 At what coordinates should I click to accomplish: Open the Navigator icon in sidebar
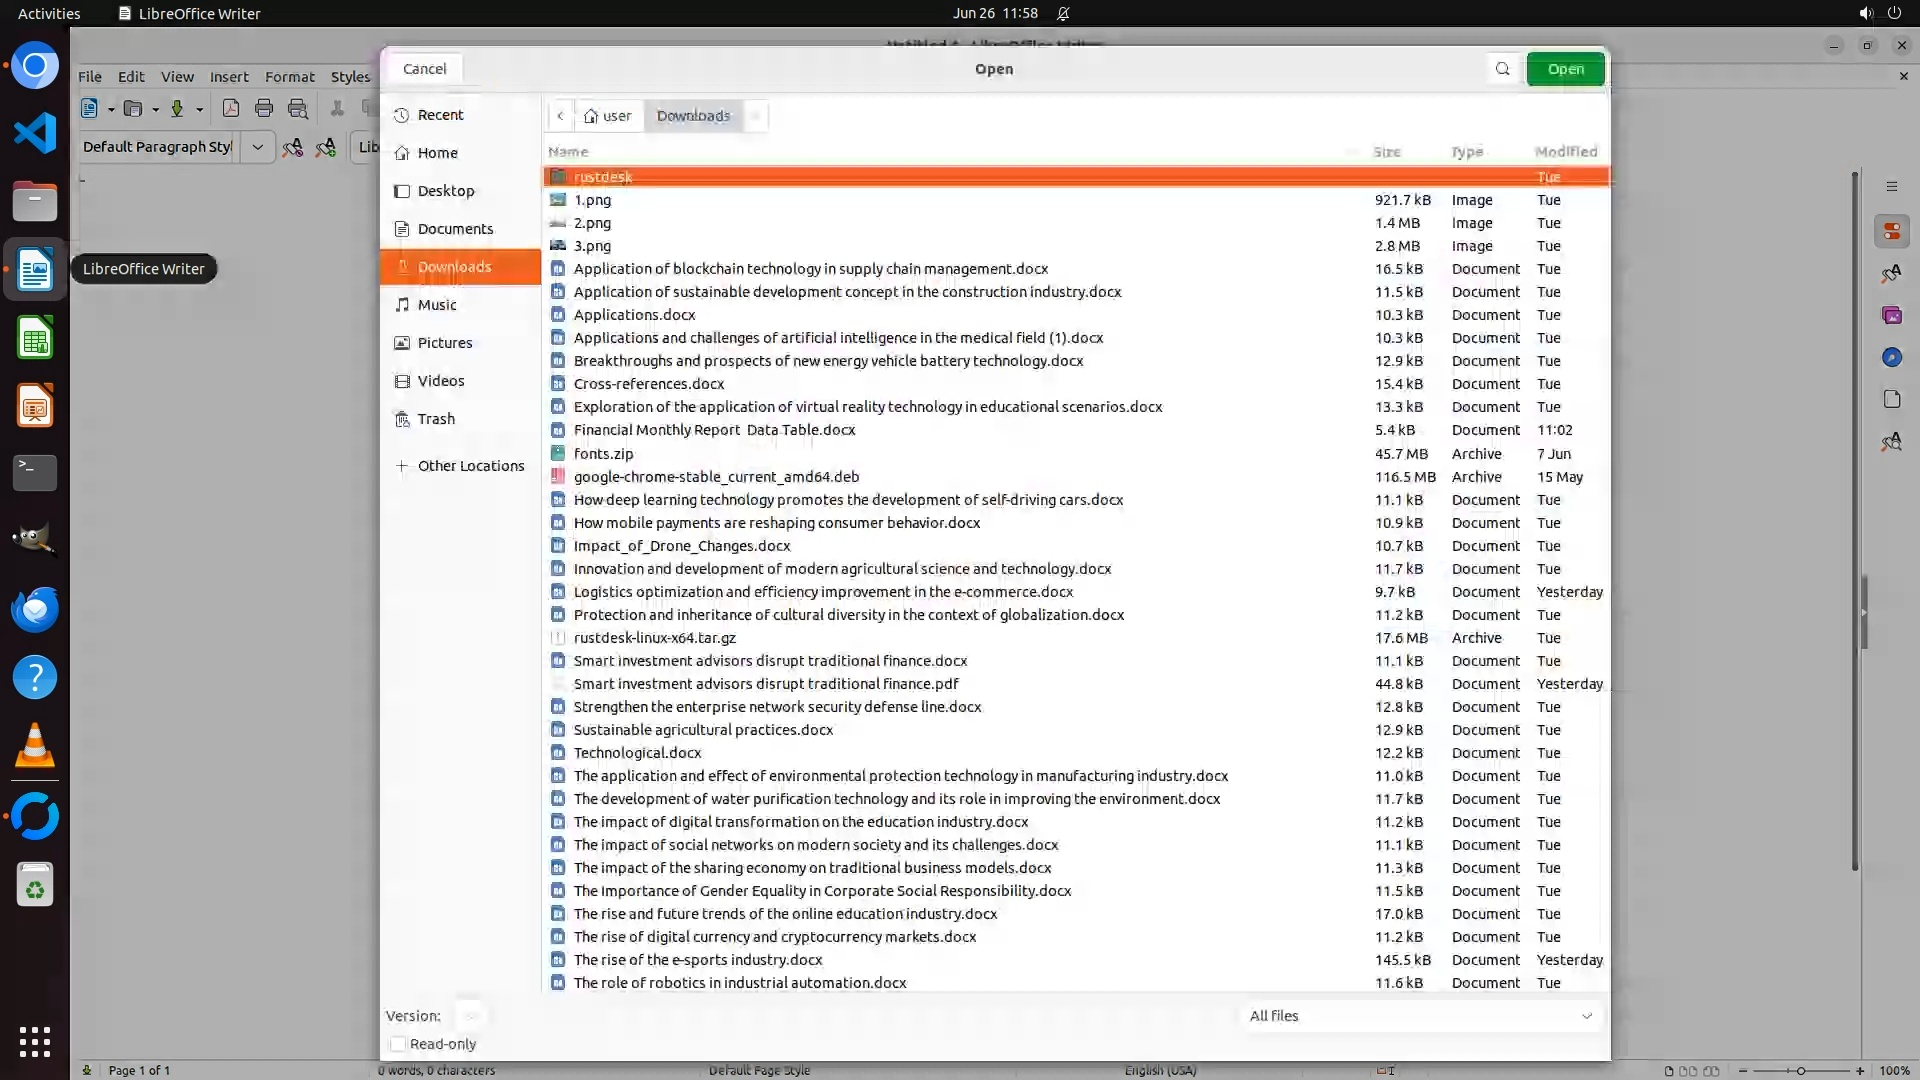coord(1891,358)
